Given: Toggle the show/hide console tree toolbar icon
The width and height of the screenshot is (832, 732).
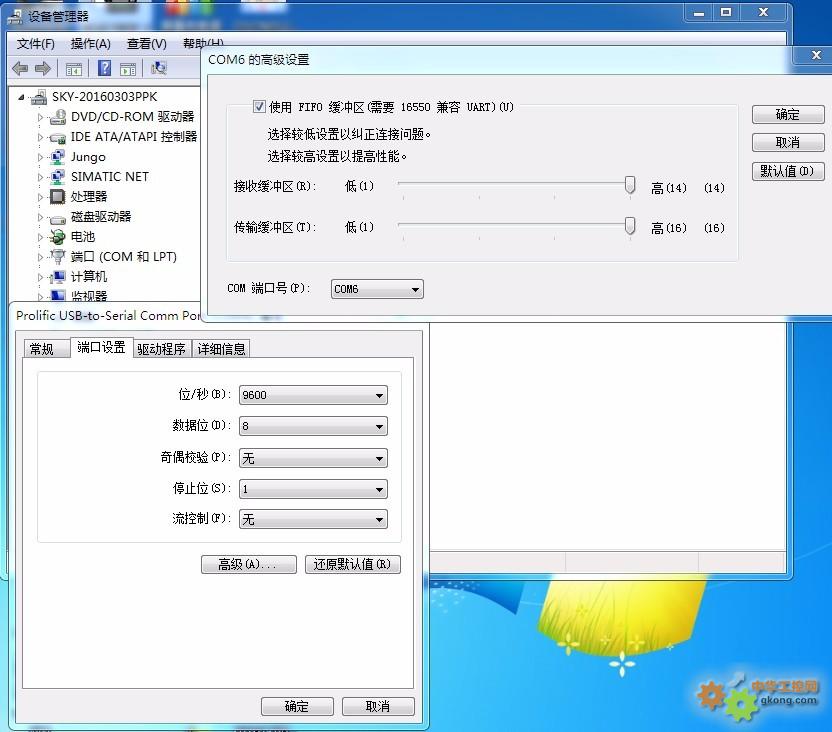Looking at the screenshot, I should [x=74, y=68].
